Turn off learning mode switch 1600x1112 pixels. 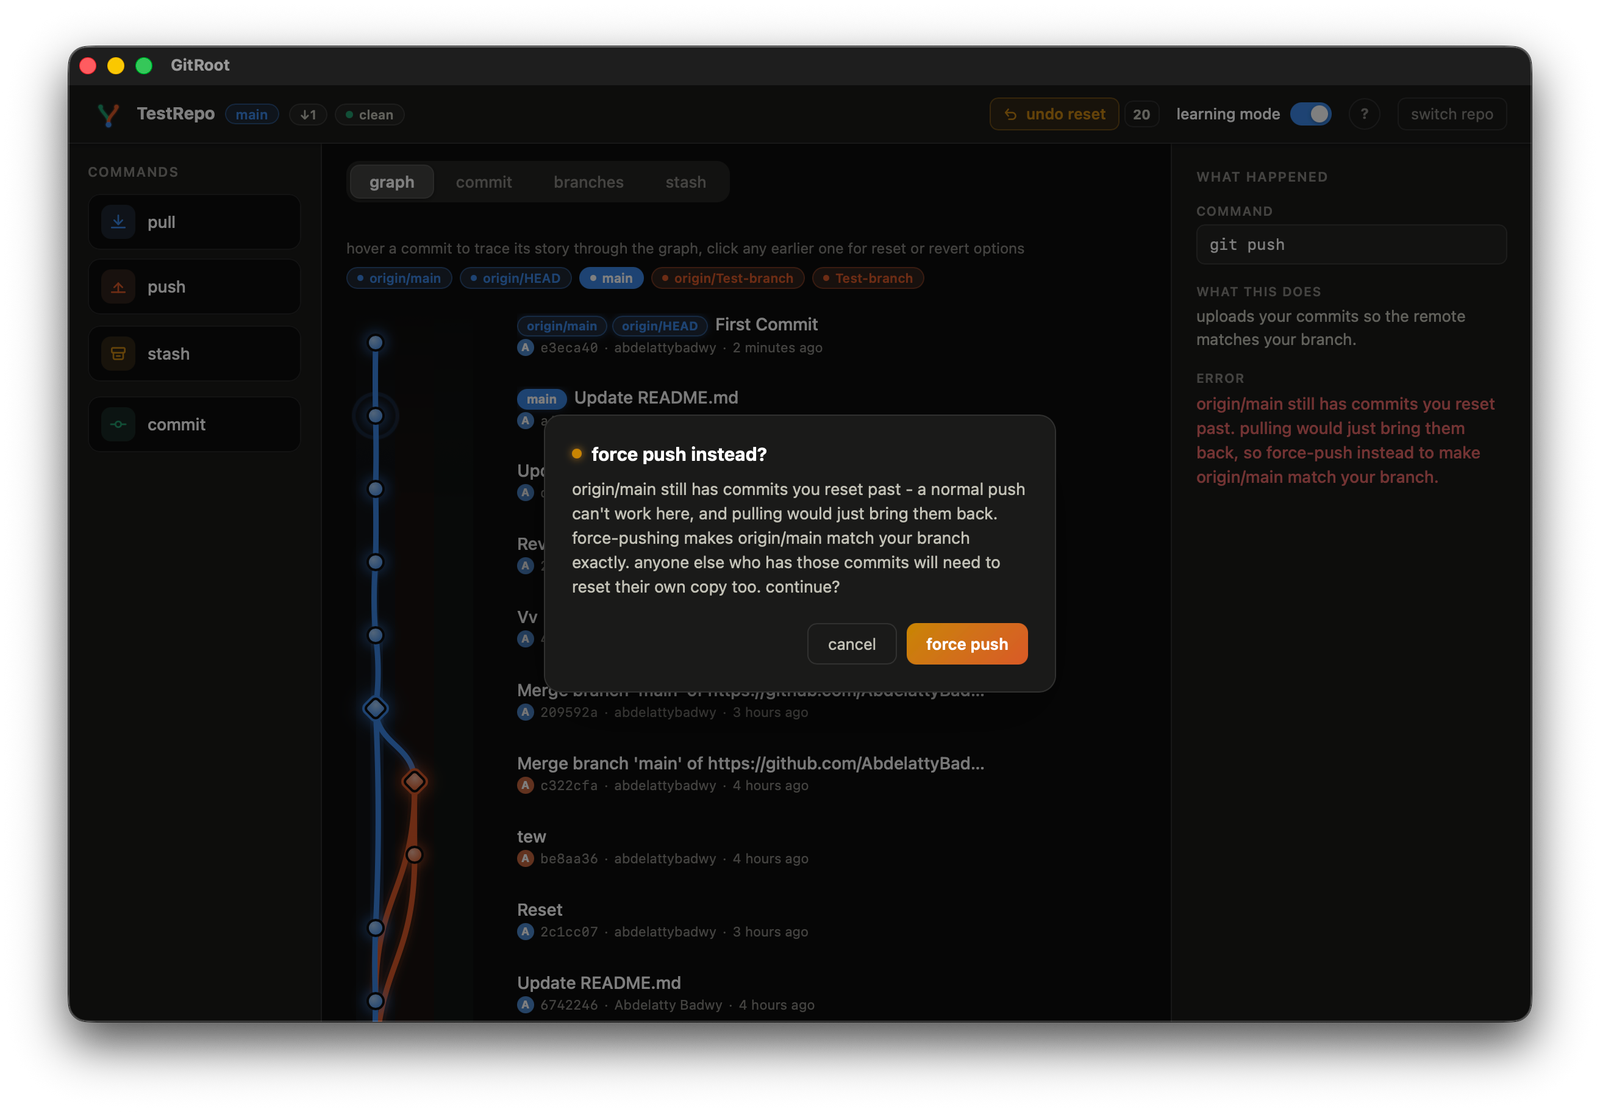pyautogui.click(x=1310, y=114)
